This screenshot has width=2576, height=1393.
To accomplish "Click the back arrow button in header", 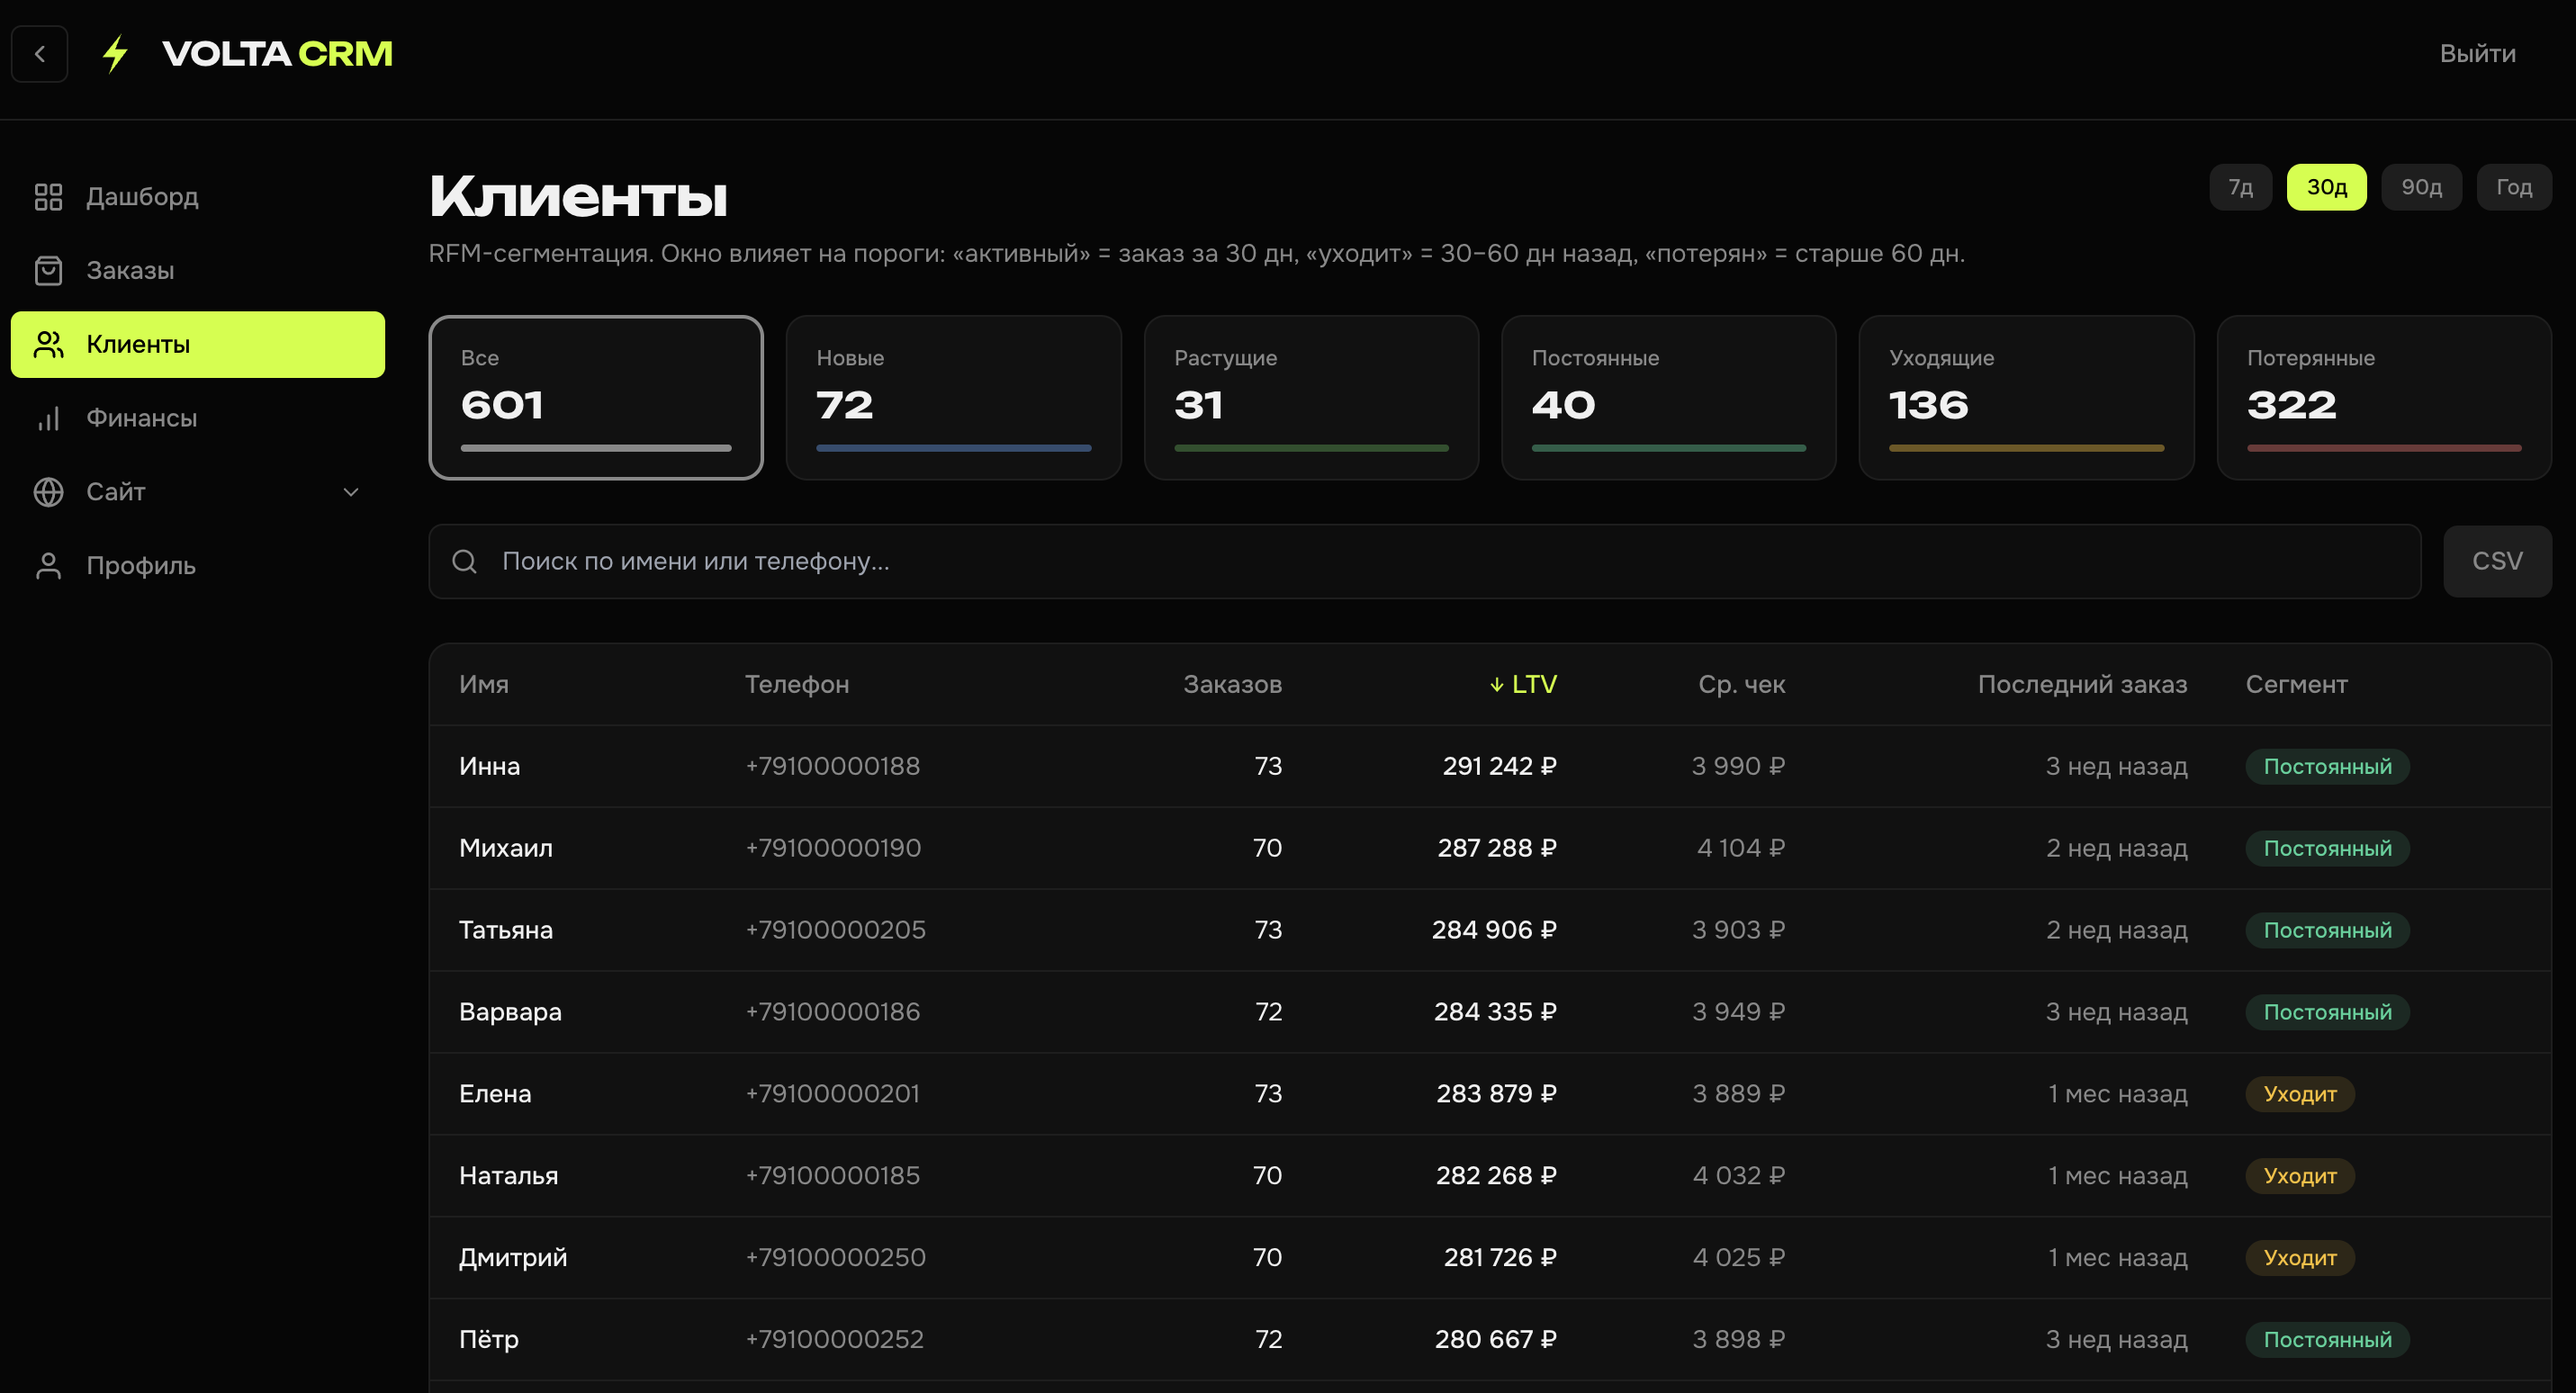I will tap(40, 54).
